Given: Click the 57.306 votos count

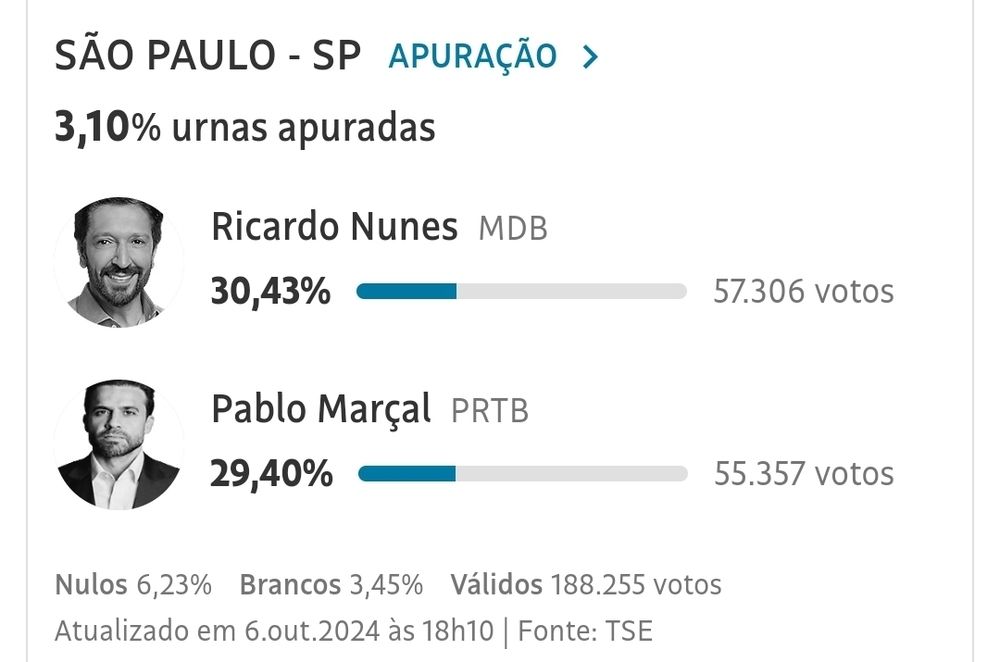Looking at the screenshot, I should click(x=804, y=291).
